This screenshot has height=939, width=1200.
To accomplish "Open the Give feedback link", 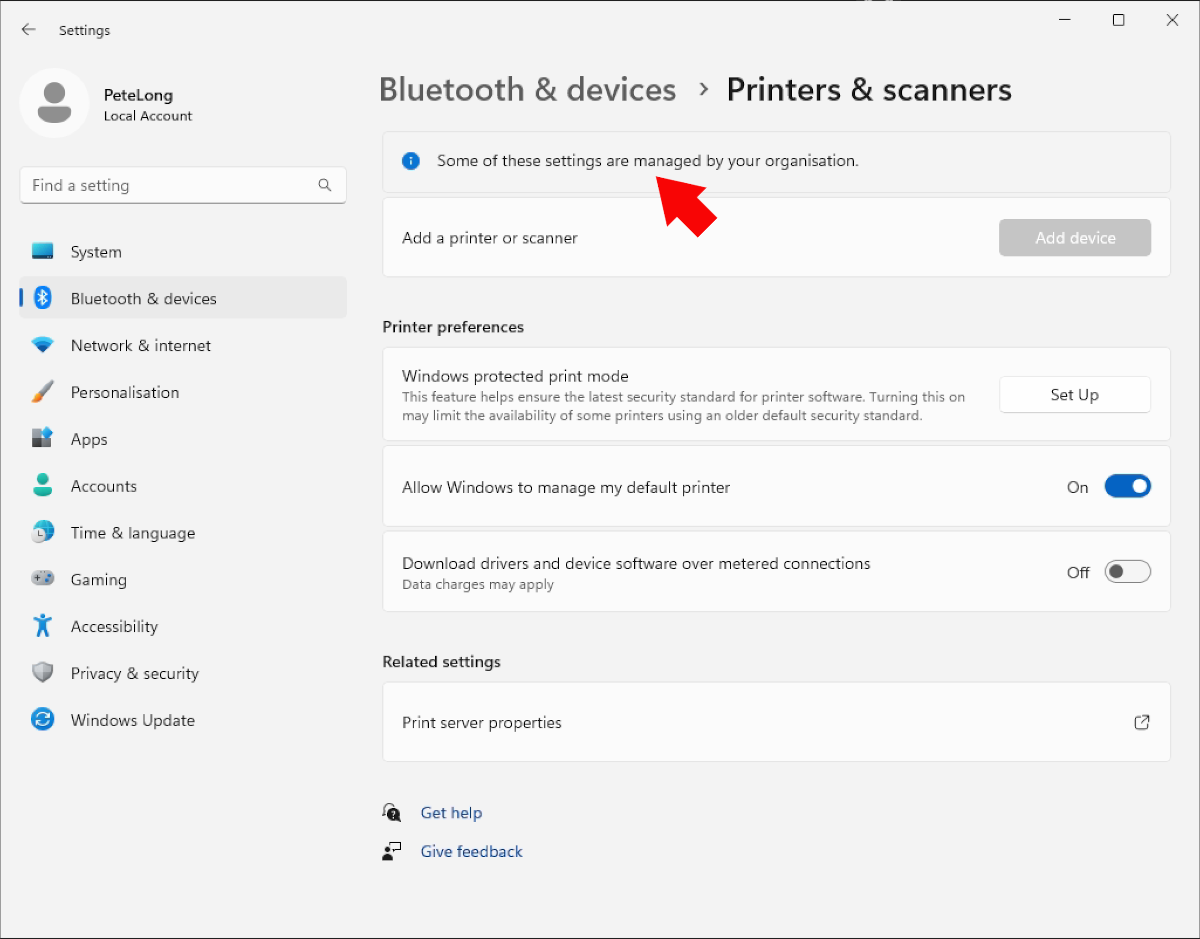I will click(471, 851).
